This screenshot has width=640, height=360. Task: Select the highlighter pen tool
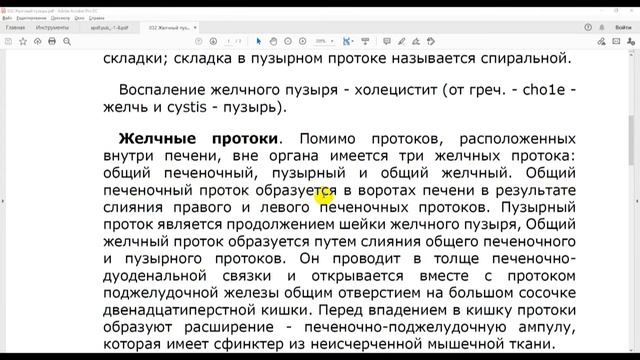coord(402,41)
